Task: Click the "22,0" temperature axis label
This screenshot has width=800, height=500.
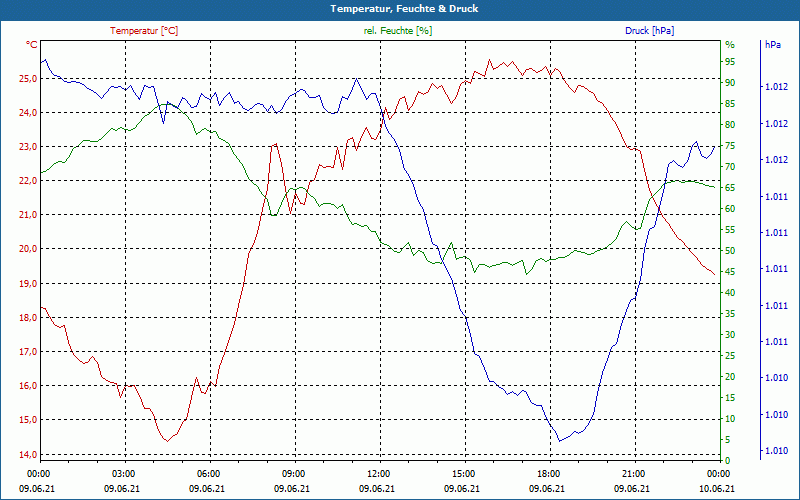Action: (29, 181)
